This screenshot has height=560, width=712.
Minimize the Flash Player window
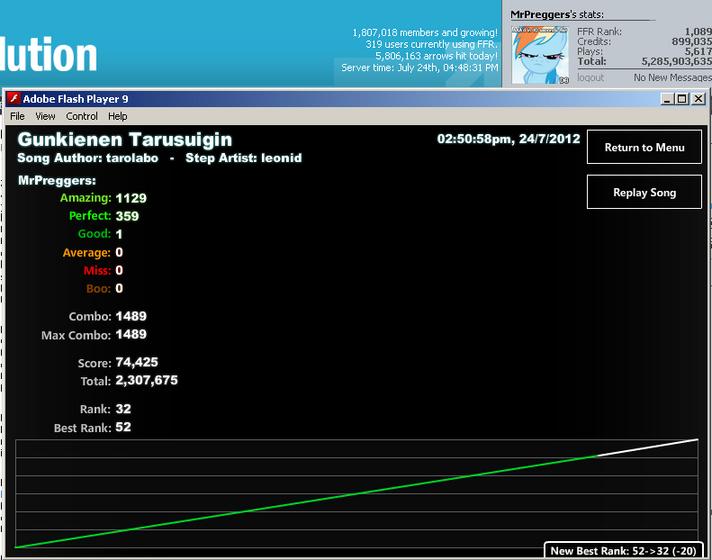click(x=667, y=99)
